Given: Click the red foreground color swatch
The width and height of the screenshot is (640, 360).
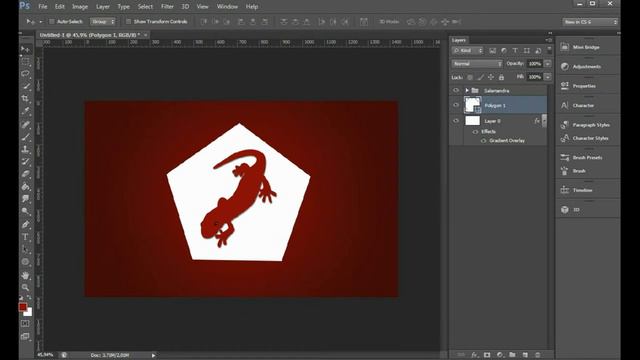Looking at the screenshot, I should (22, 307).
